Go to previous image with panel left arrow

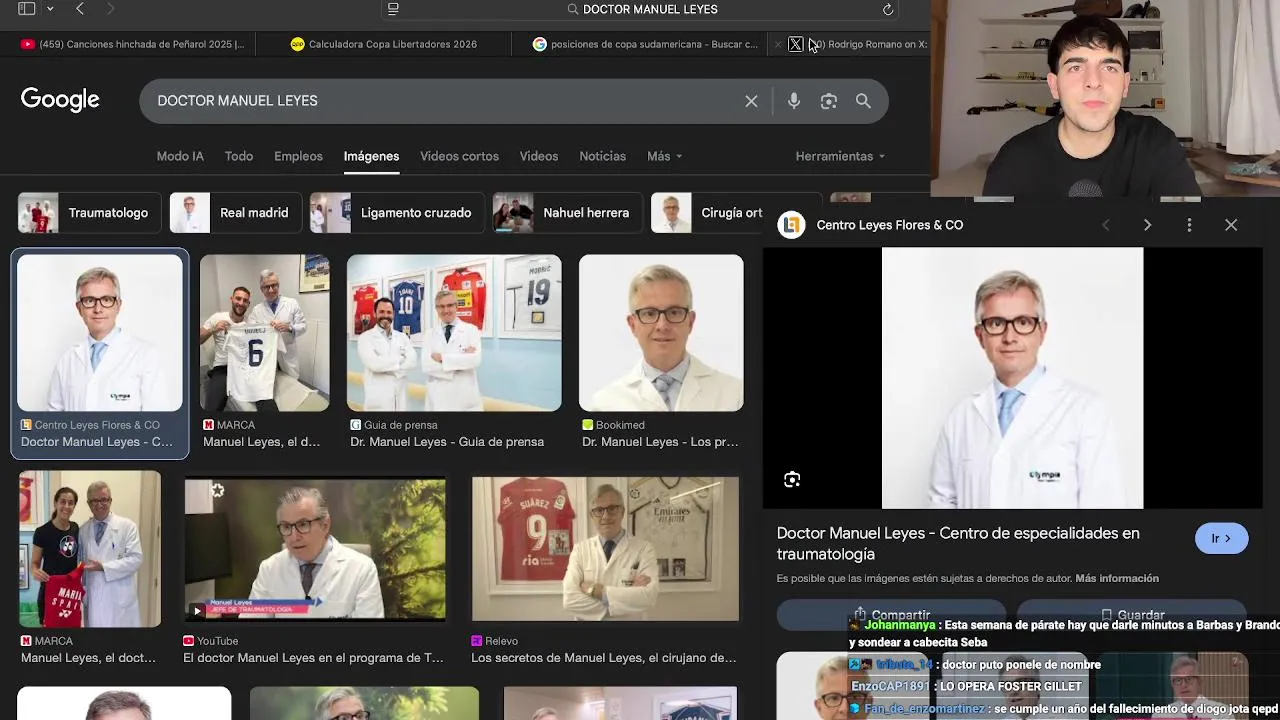1105,225
